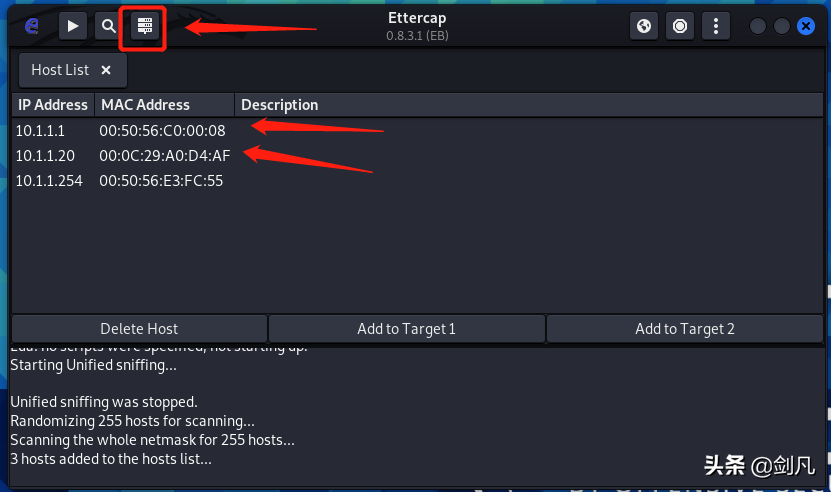This screenshot has width=831, height=492.
Task: Close the Ettercap window
Action: pos(806,26)
